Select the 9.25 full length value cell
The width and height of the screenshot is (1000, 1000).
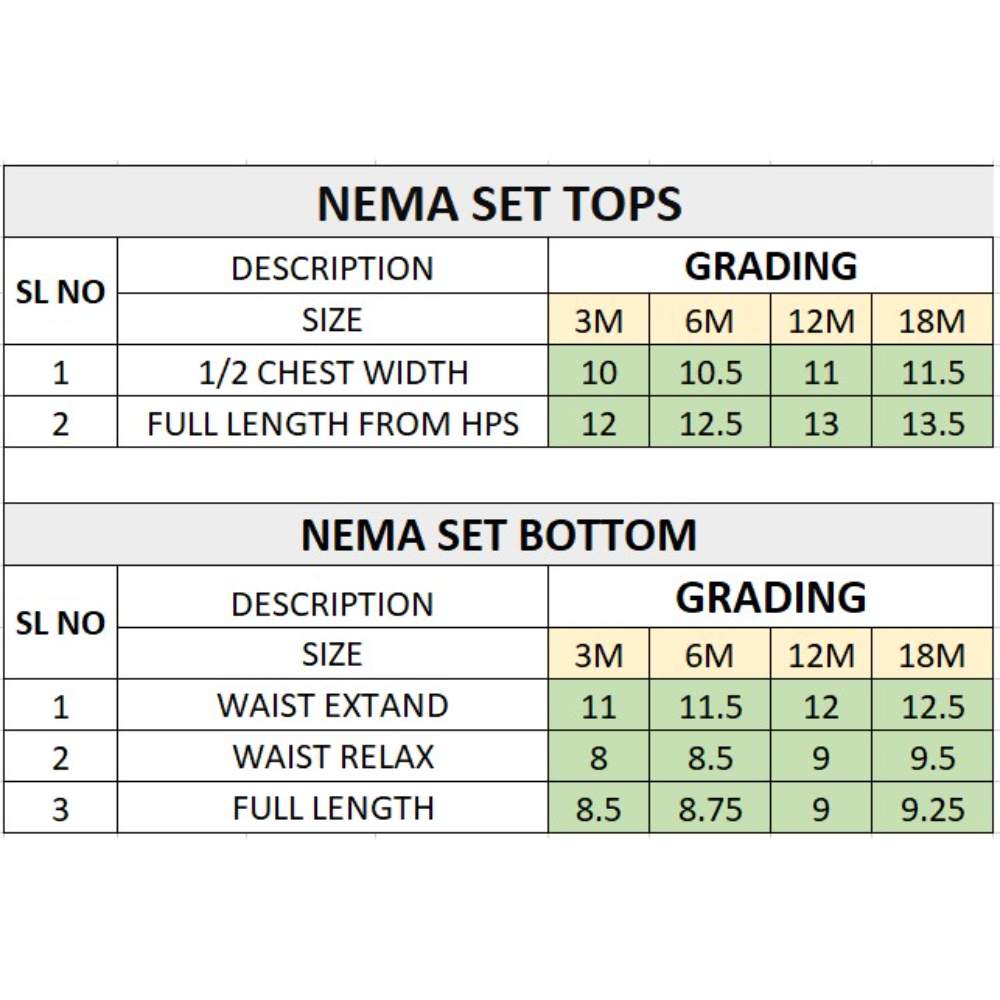932,808
